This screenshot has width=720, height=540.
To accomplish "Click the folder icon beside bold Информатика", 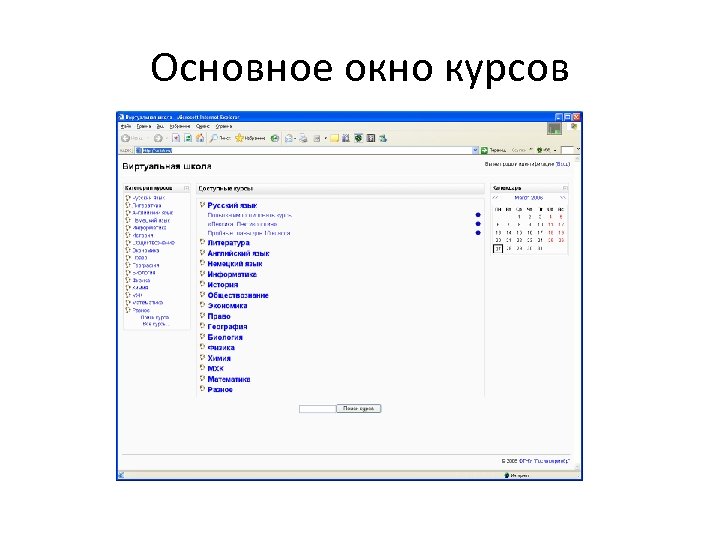I will pyautogui.click(x=202, y=274).
